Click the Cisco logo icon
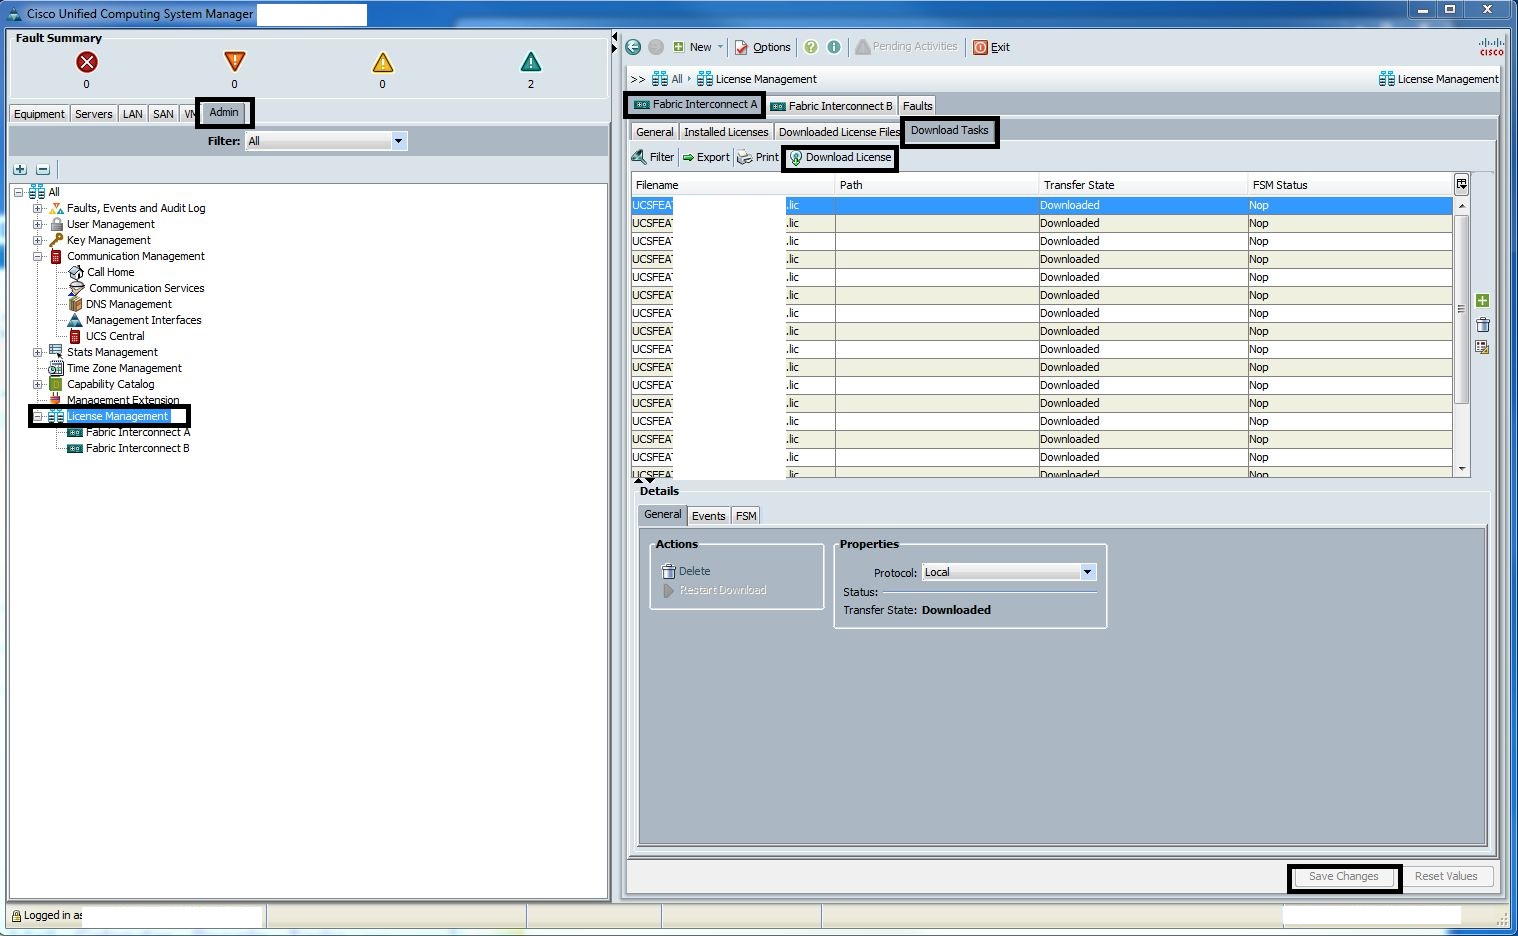Image resolution: width=1518 pixels, height=936 pixels. [1491, 47]
